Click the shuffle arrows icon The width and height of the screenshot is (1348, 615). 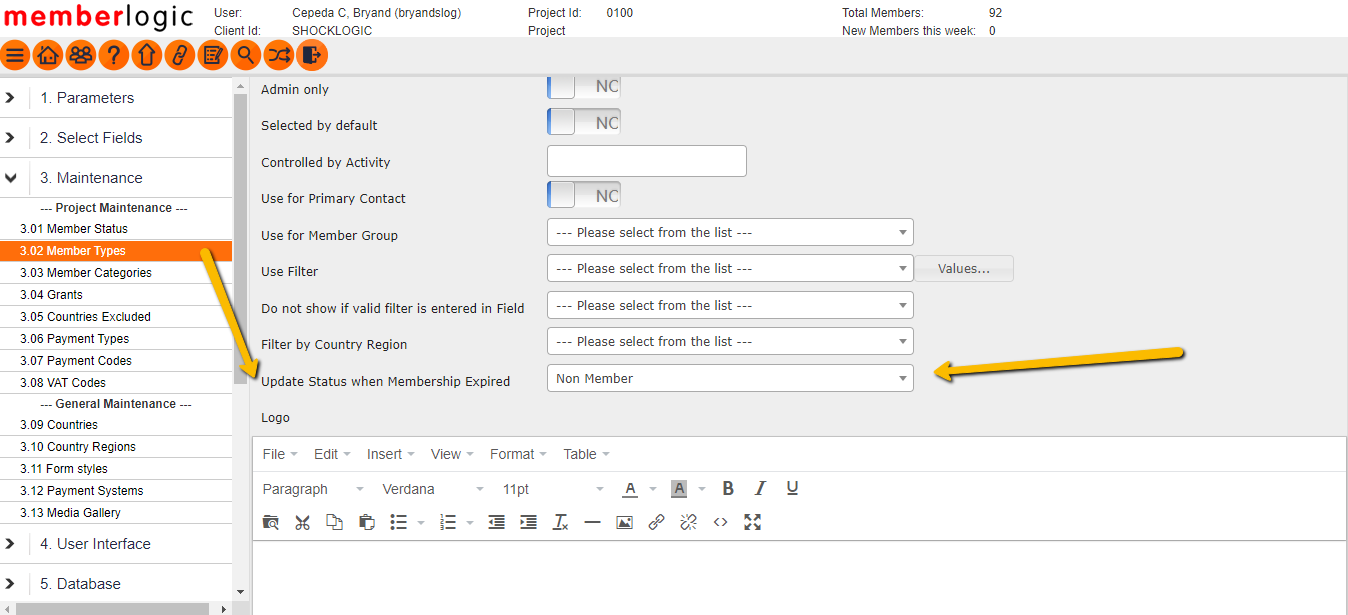click(279, 55)
